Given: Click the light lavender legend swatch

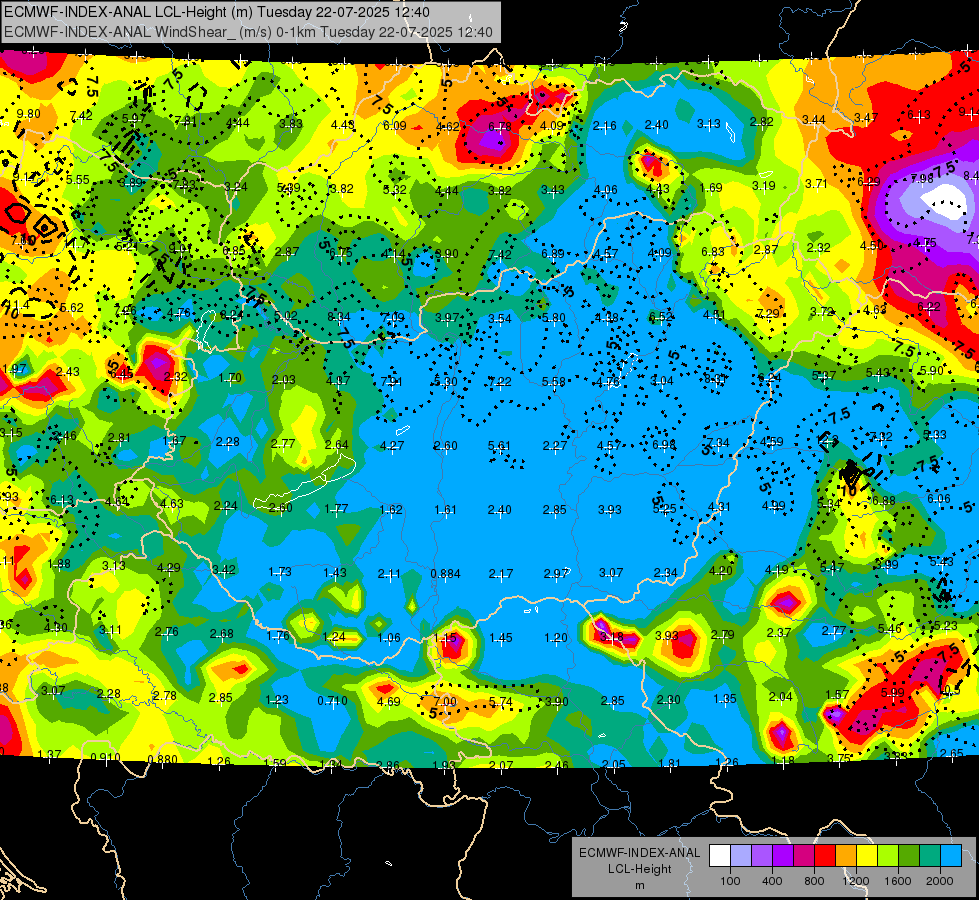Looking at the screenshot, I should (x=741, y=856).
